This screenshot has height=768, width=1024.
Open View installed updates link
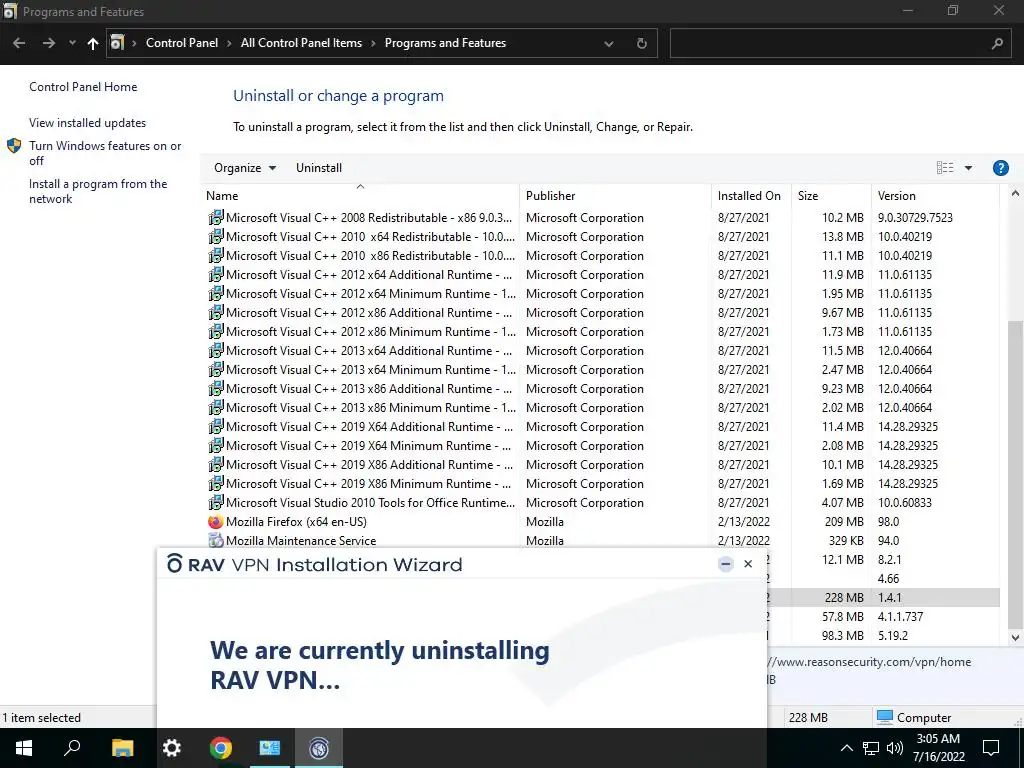88,123
